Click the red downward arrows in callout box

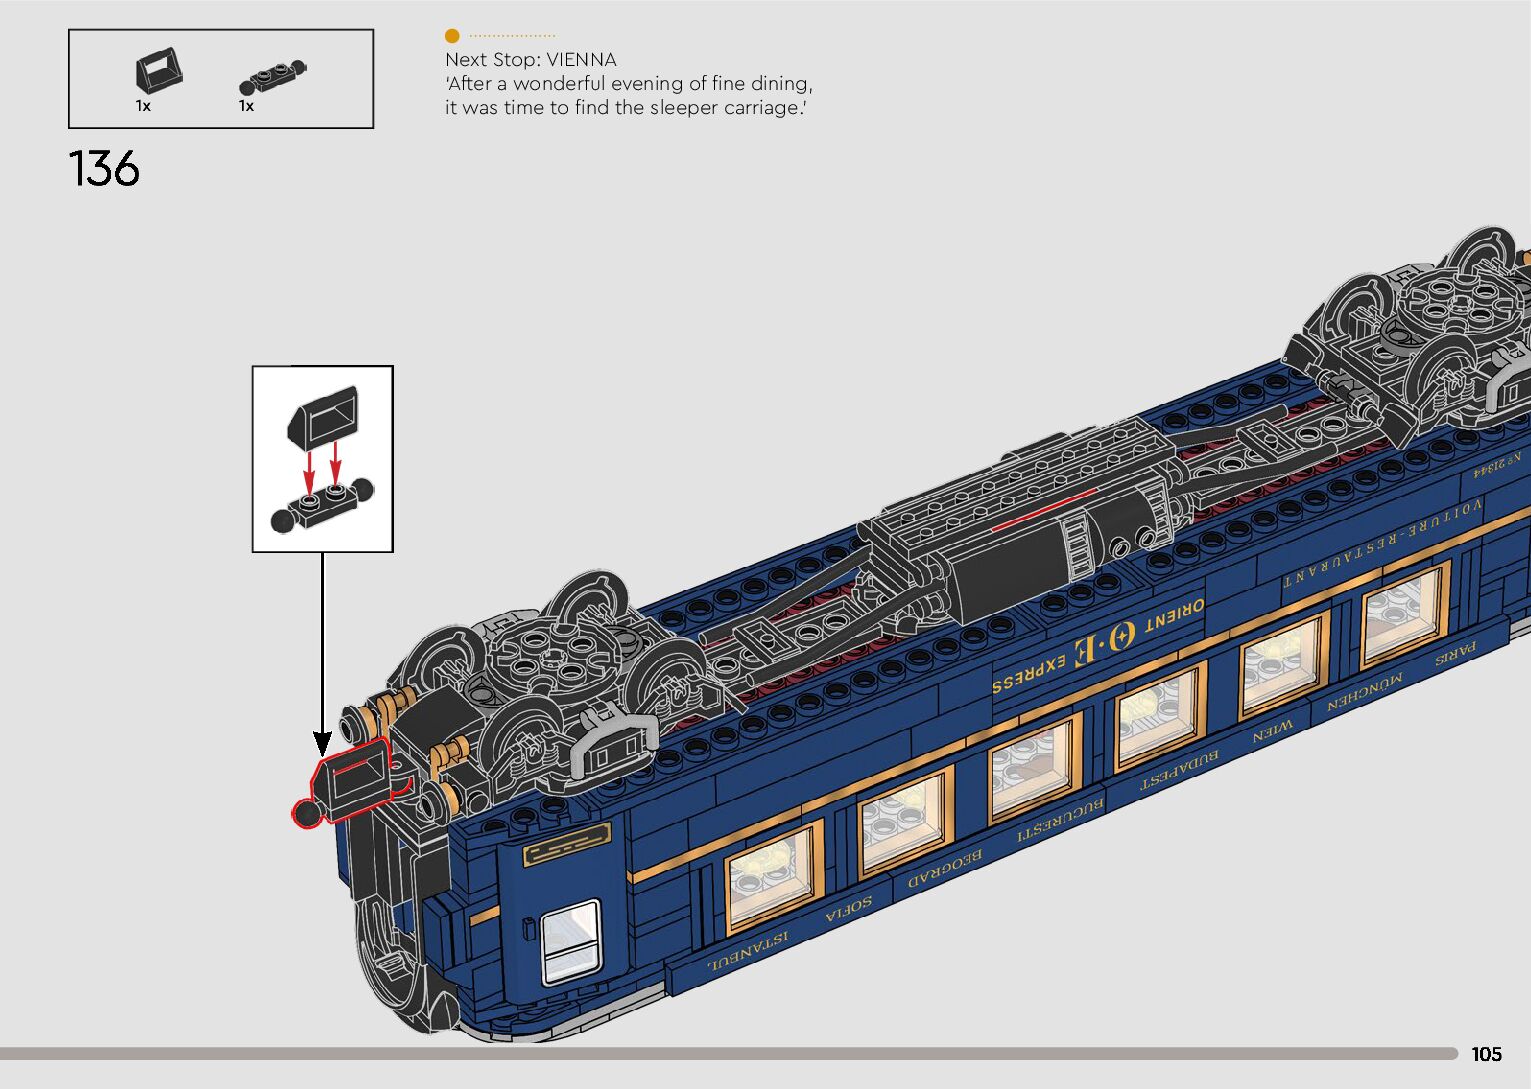pyautogui.click(x=322, y=464)
